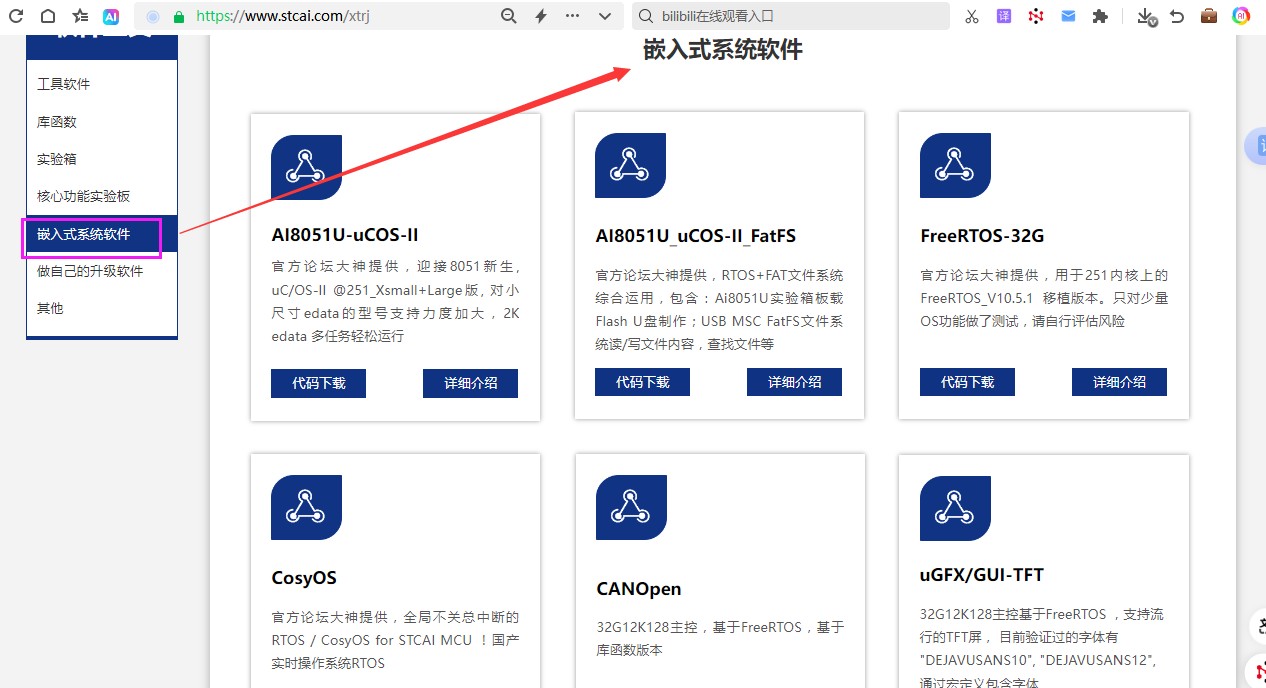The height and width of the screenshot is (688, 1266).
Task: Click the floating blue widget at right edge
Action: (1256, 146)
